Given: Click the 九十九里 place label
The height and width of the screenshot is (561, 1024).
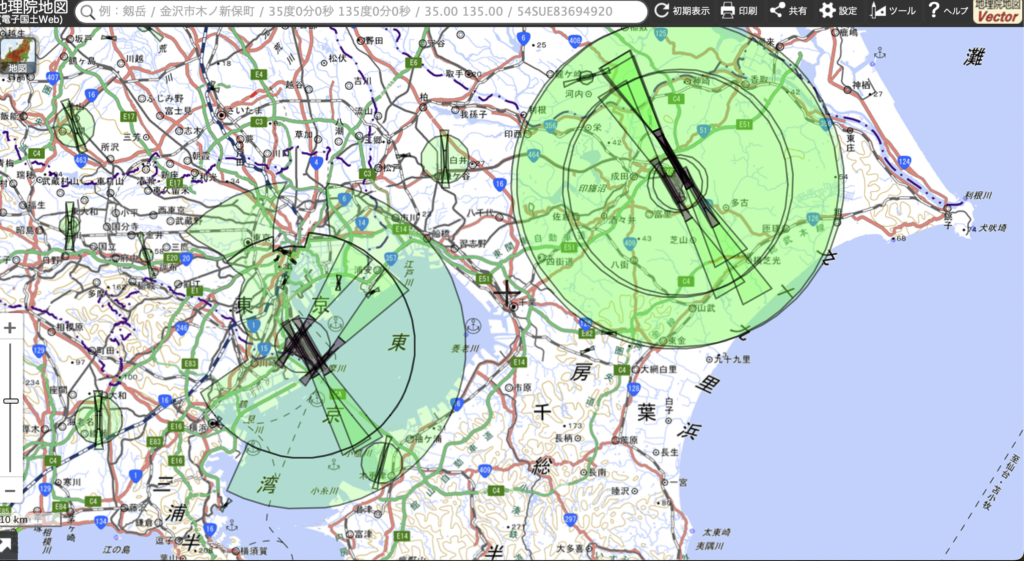Looking at the screenshot, I should pyautogui.click(x=732, y=359).
